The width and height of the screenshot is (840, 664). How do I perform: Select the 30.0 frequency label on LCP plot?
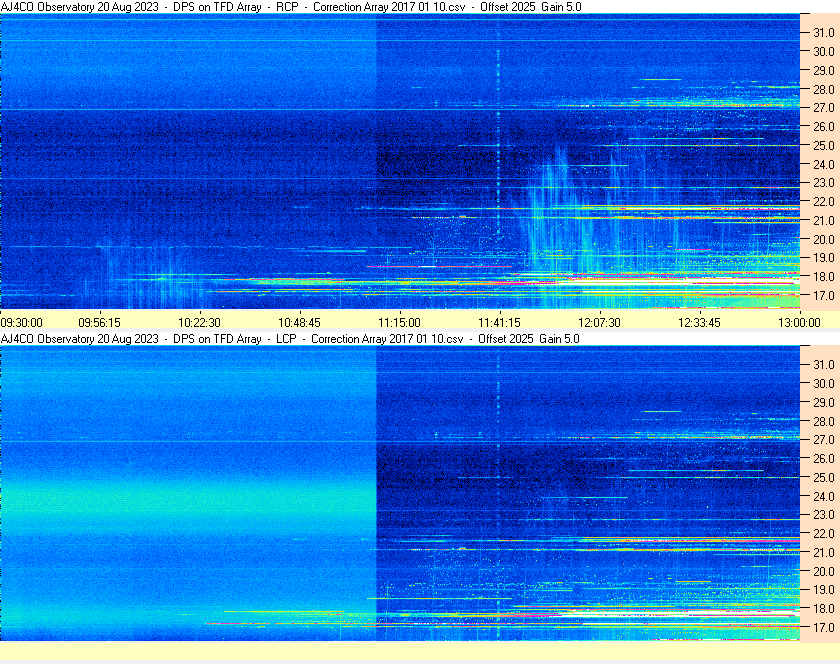pyautogui.click(x=824, y=383)
